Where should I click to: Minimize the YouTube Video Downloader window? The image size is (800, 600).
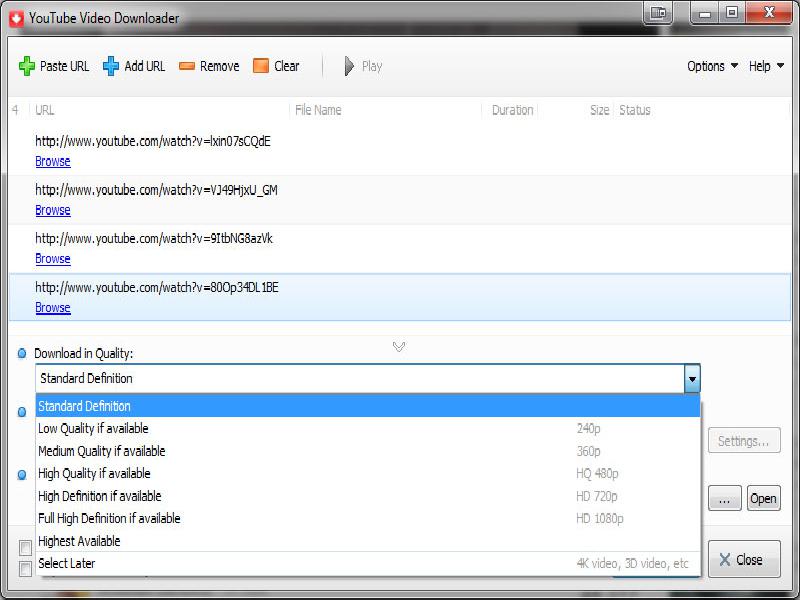[705, 12]
